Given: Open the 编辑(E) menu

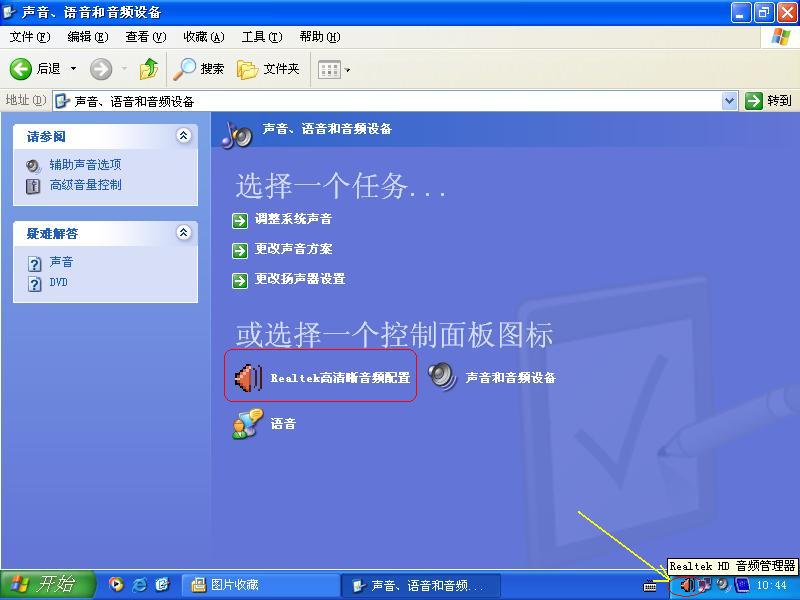Looking at the screenshot, I should tap(88, 37).
